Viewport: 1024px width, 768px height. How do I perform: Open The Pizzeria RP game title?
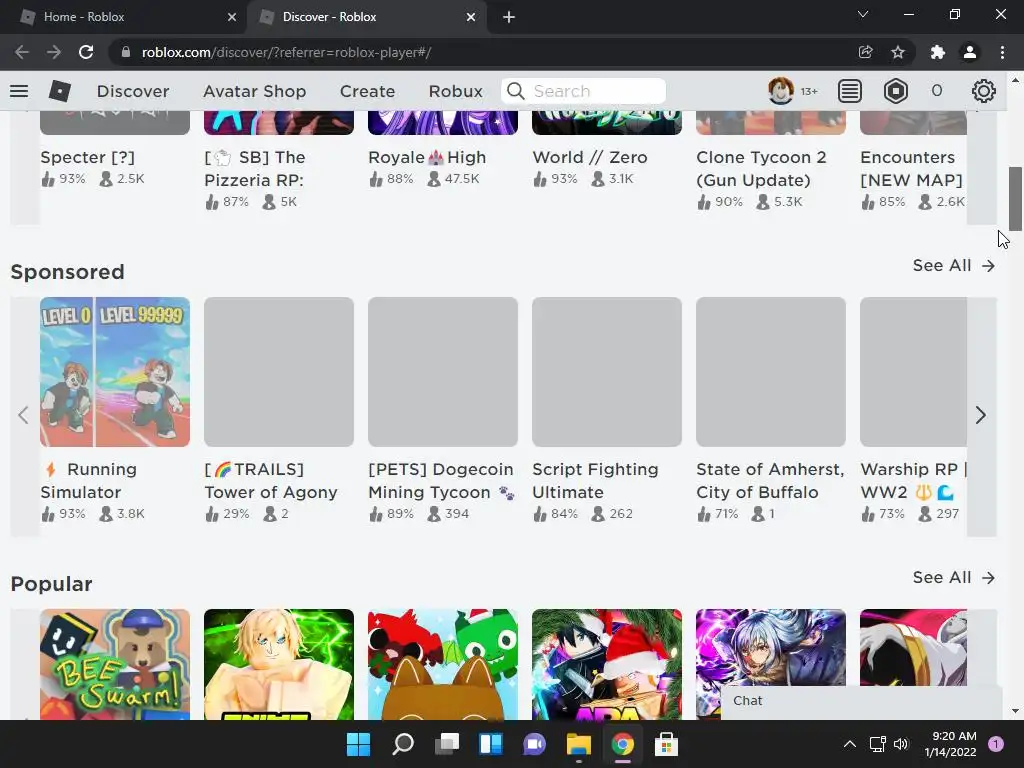[255, 168]
